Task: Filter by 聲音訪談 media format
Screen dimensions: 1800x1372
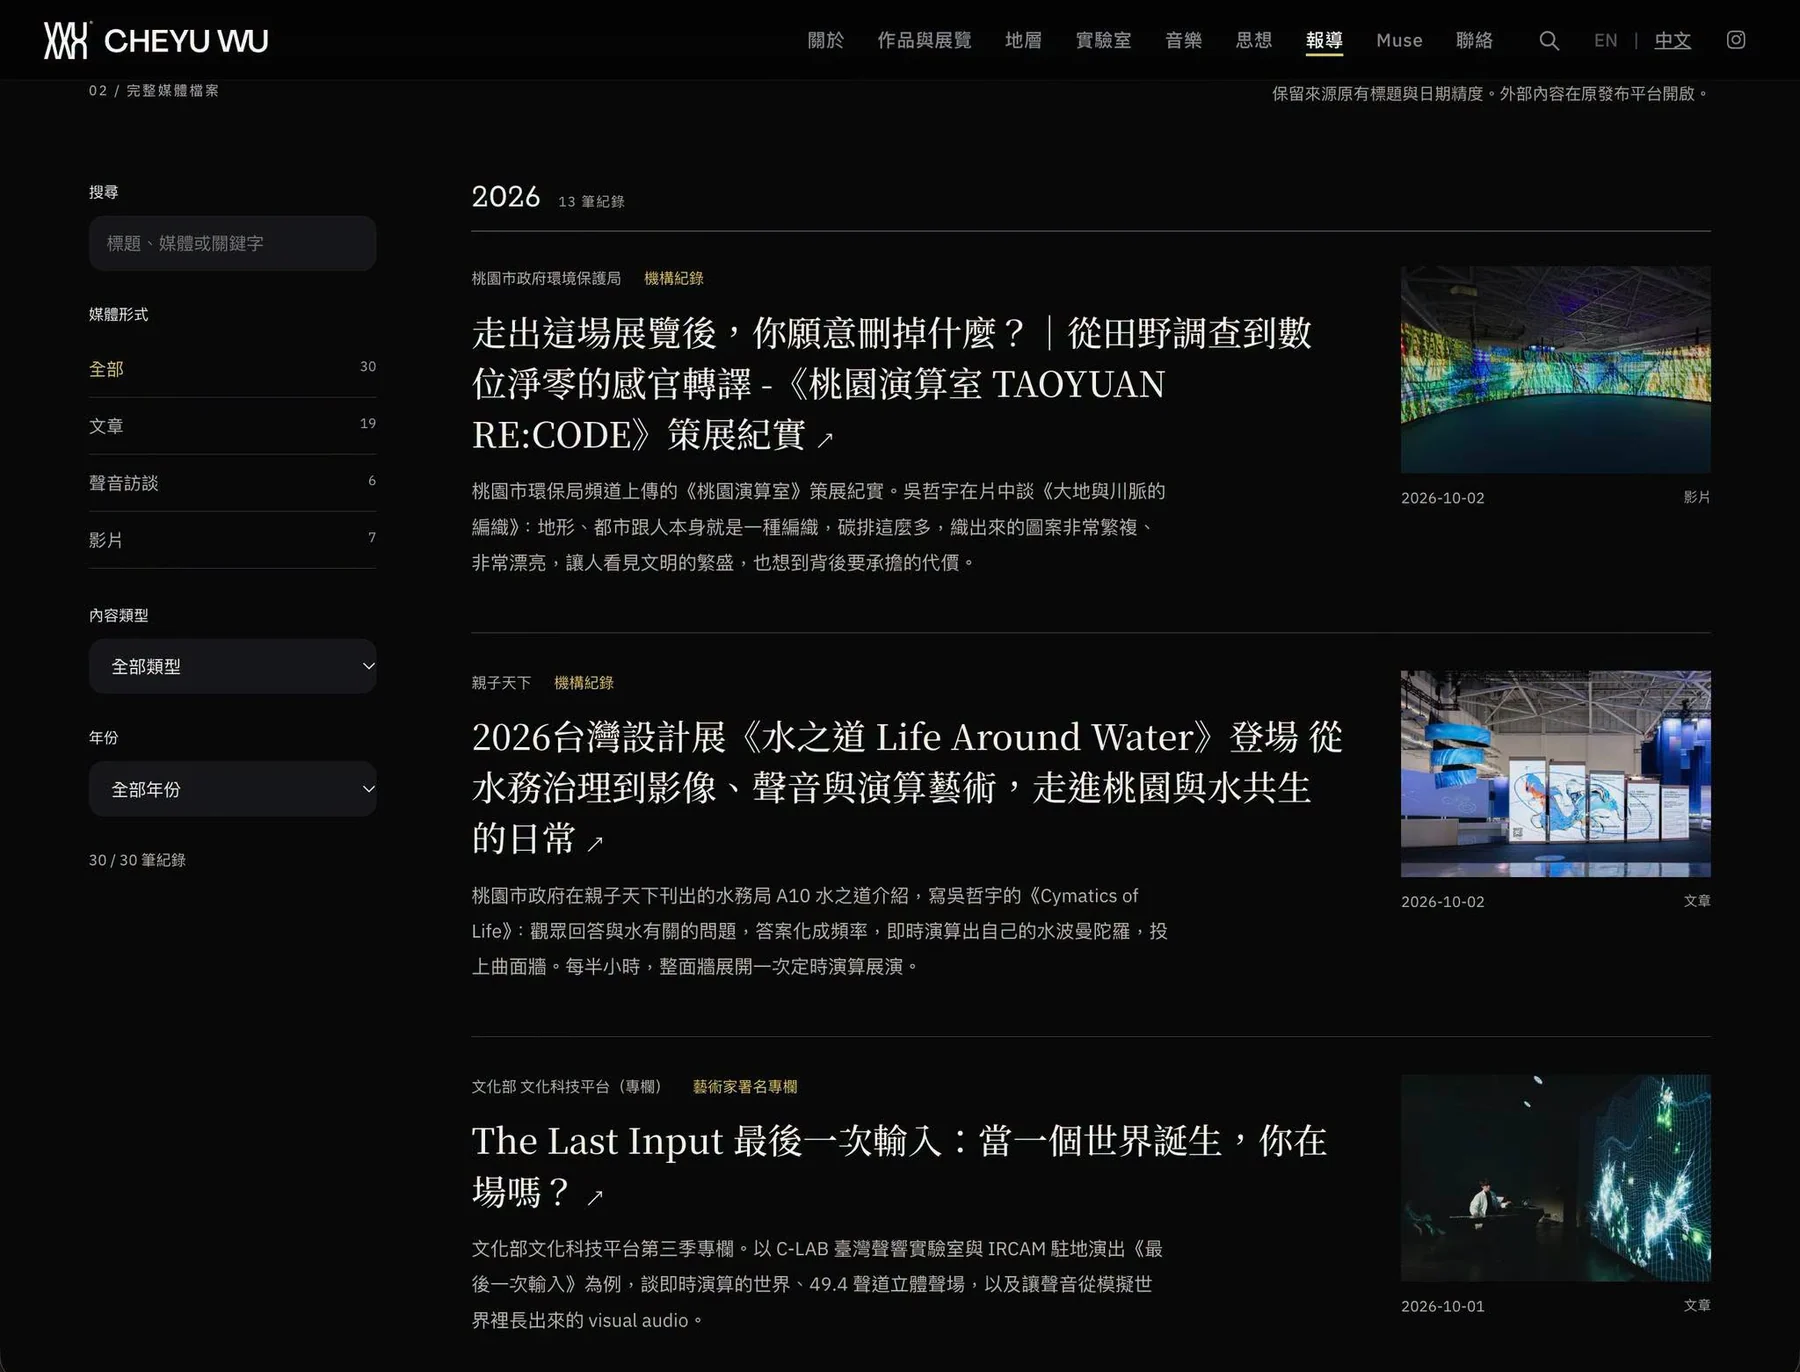Action: coord(232,483)
